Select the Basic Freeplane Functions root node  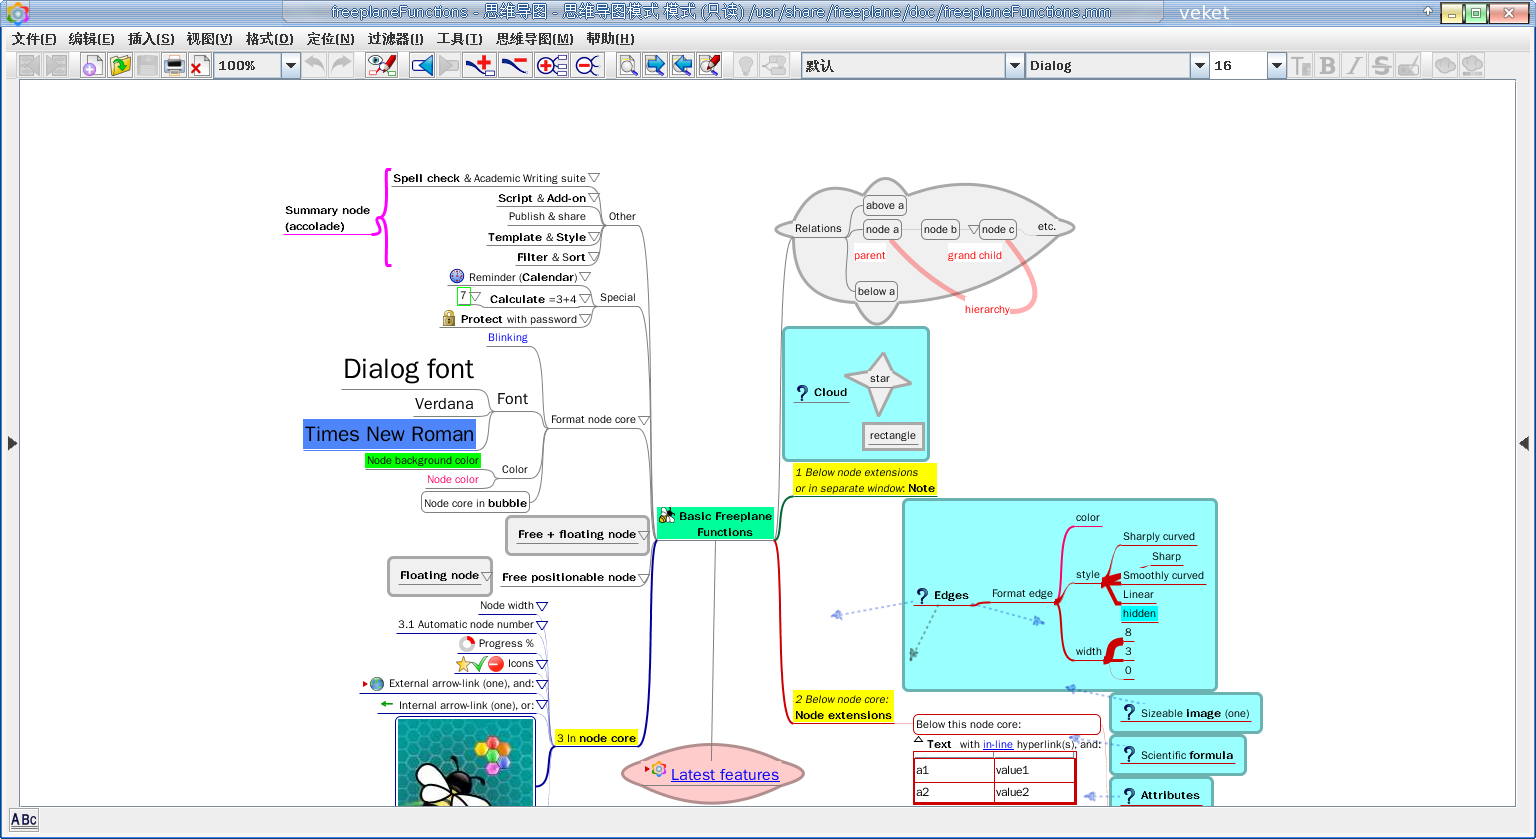pos(716,524)
